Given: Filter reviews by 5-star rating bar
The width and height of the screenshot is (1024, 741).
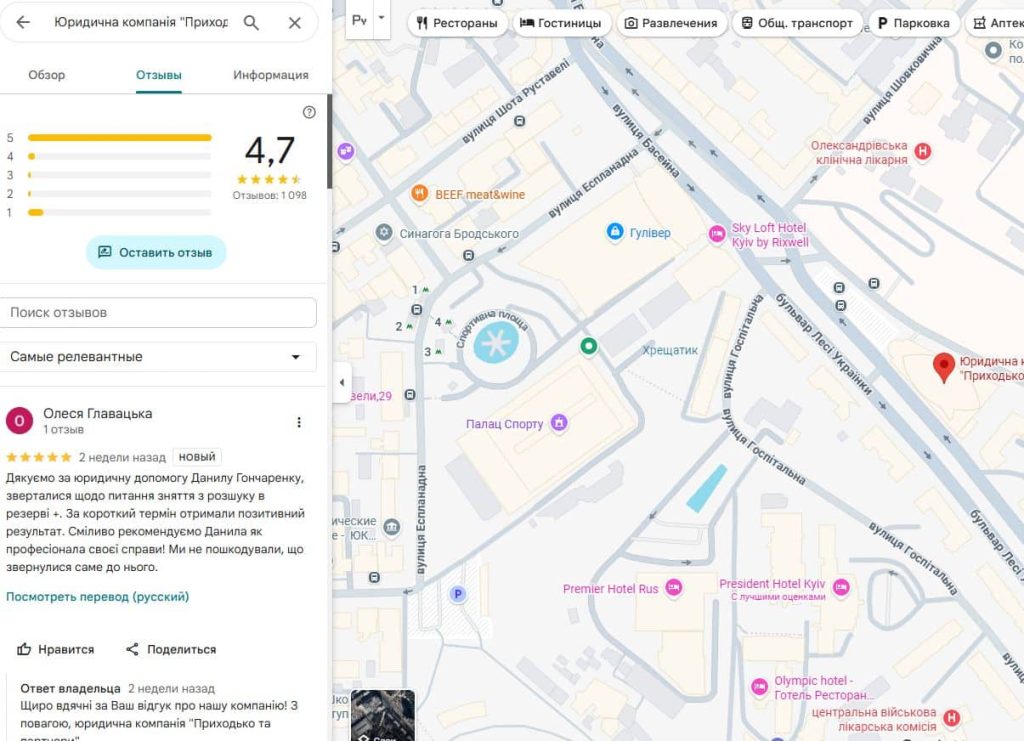Looking at the screenshot, I should (x=120, y=138).
